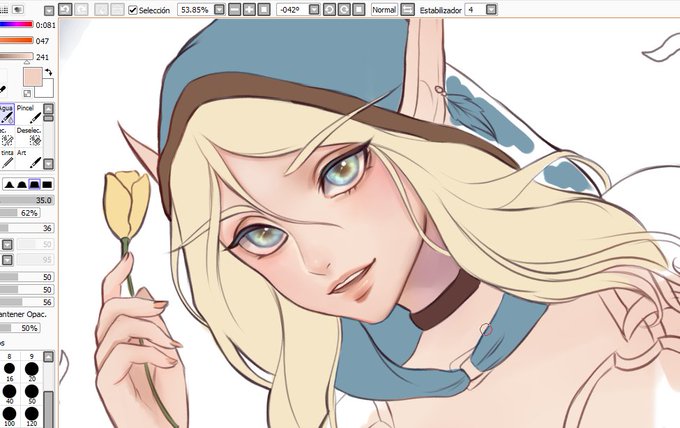This screenshot has height=428, width=680.
Task: Toggle transparent color checker icon
Action: [x=27, y=93]
